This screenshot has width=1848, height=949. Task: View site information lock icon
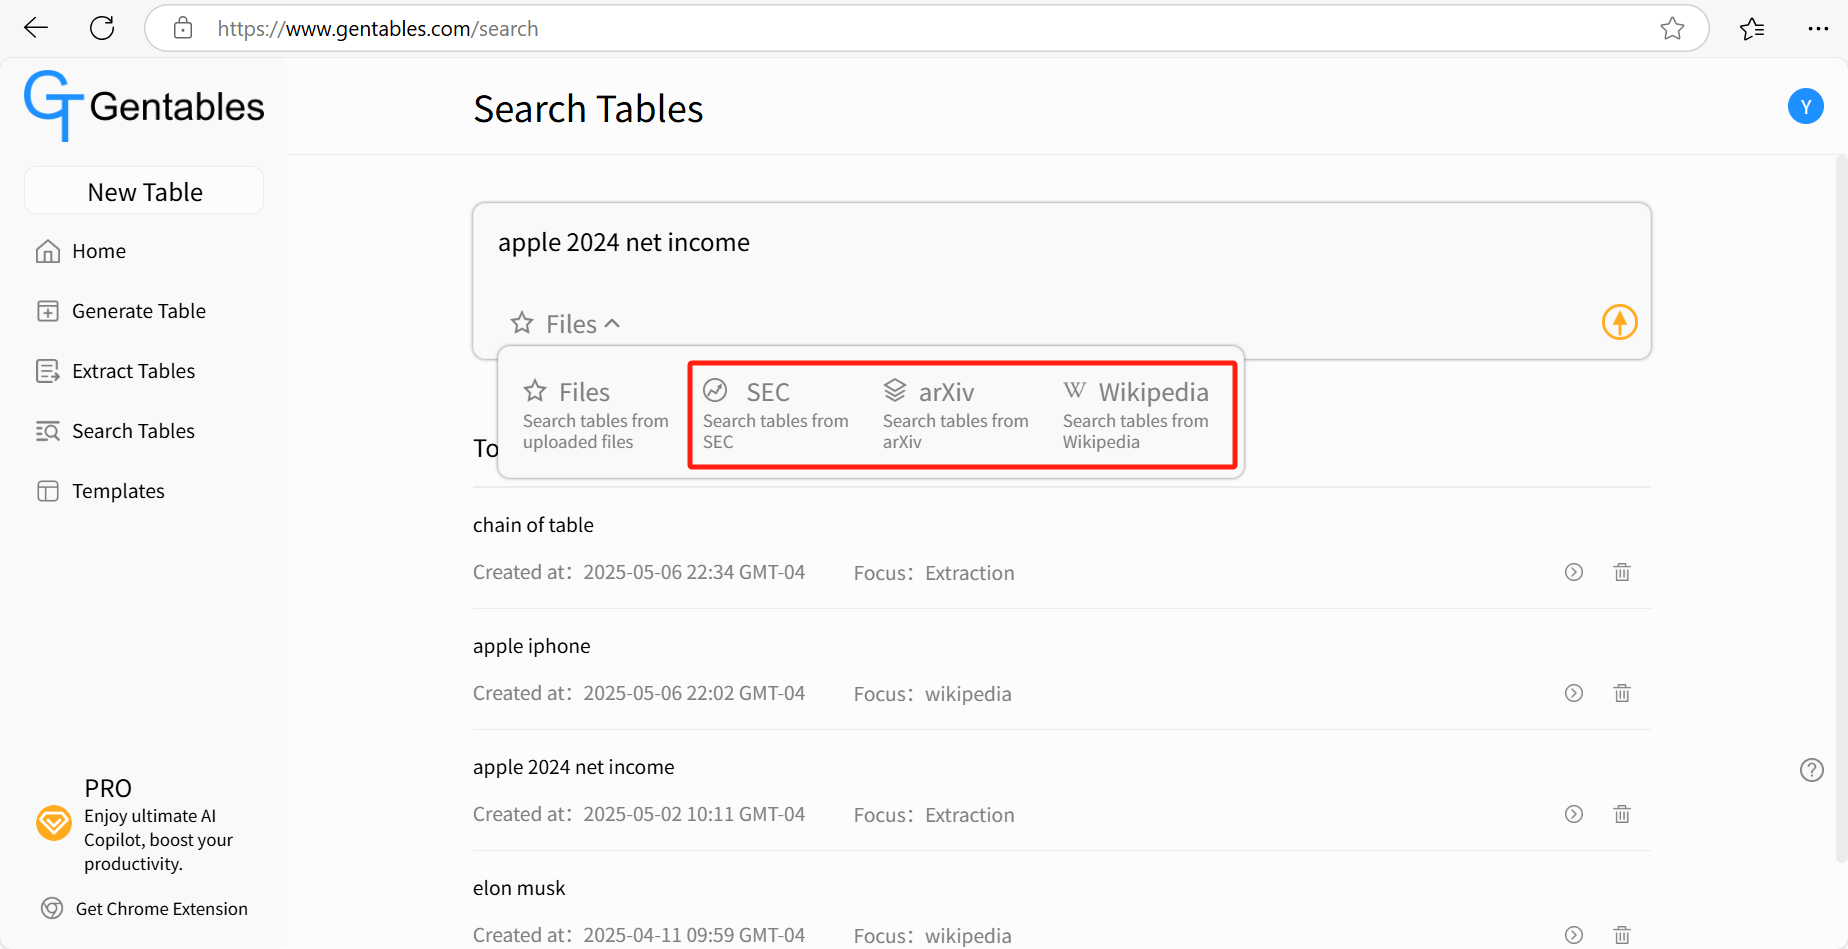[x=183, y=28]
